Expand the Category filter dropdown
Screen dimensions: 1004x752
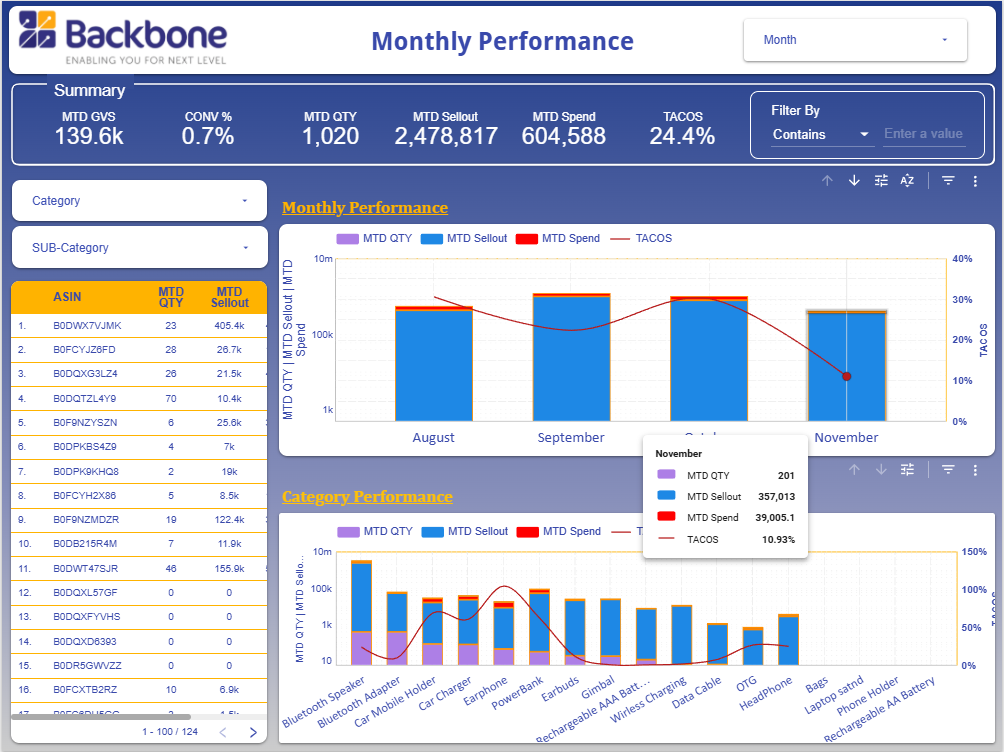tap(139, 201)
